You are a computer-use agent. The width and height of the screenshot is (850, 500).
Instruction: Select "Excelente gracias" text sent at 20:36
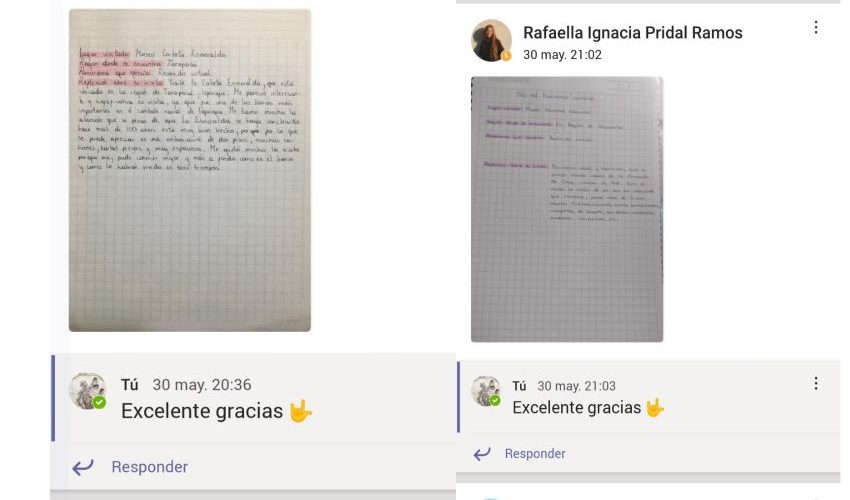202,411
